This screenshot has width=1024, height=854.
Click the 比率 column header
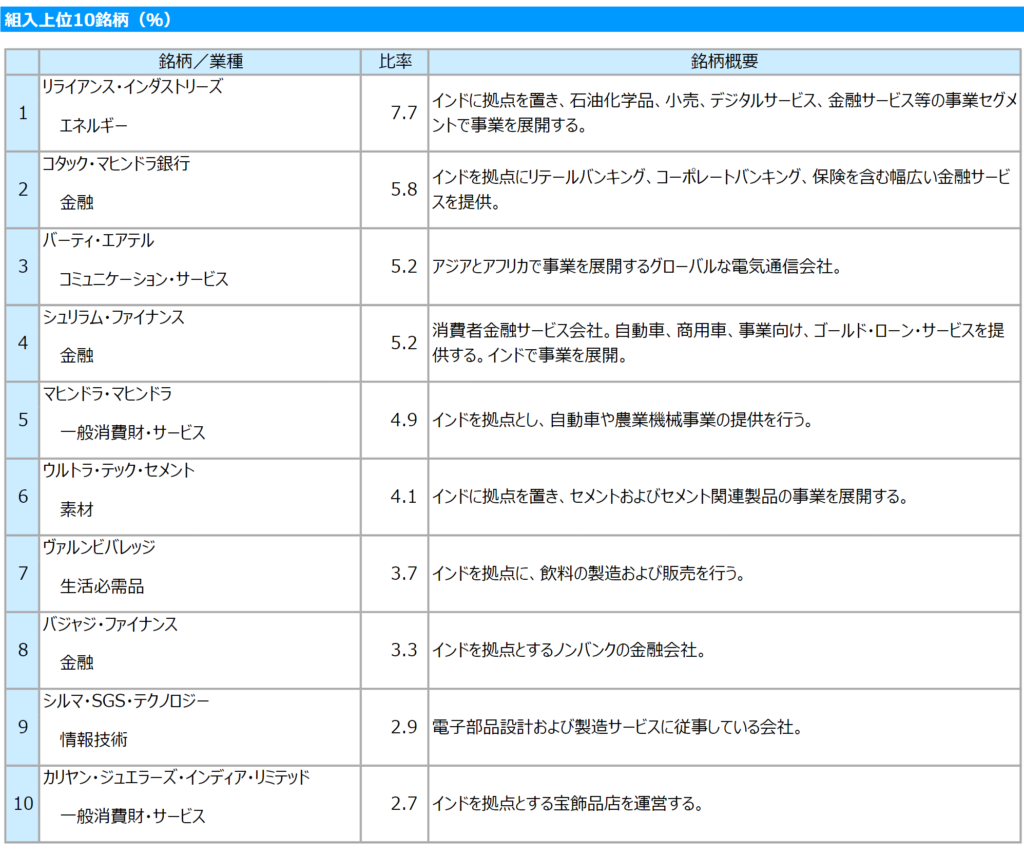pos(394,61)
